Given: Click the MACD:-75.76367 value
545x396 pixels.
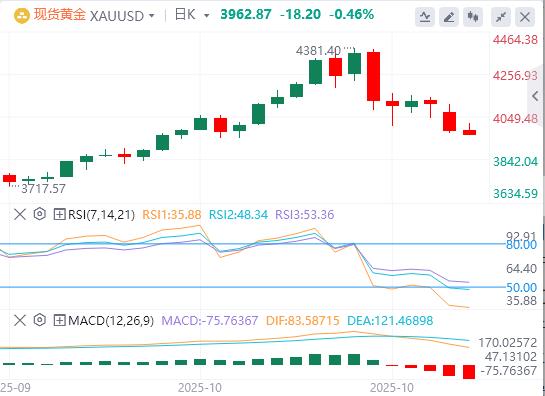Looking at the screenshot, I should [210, 321].
